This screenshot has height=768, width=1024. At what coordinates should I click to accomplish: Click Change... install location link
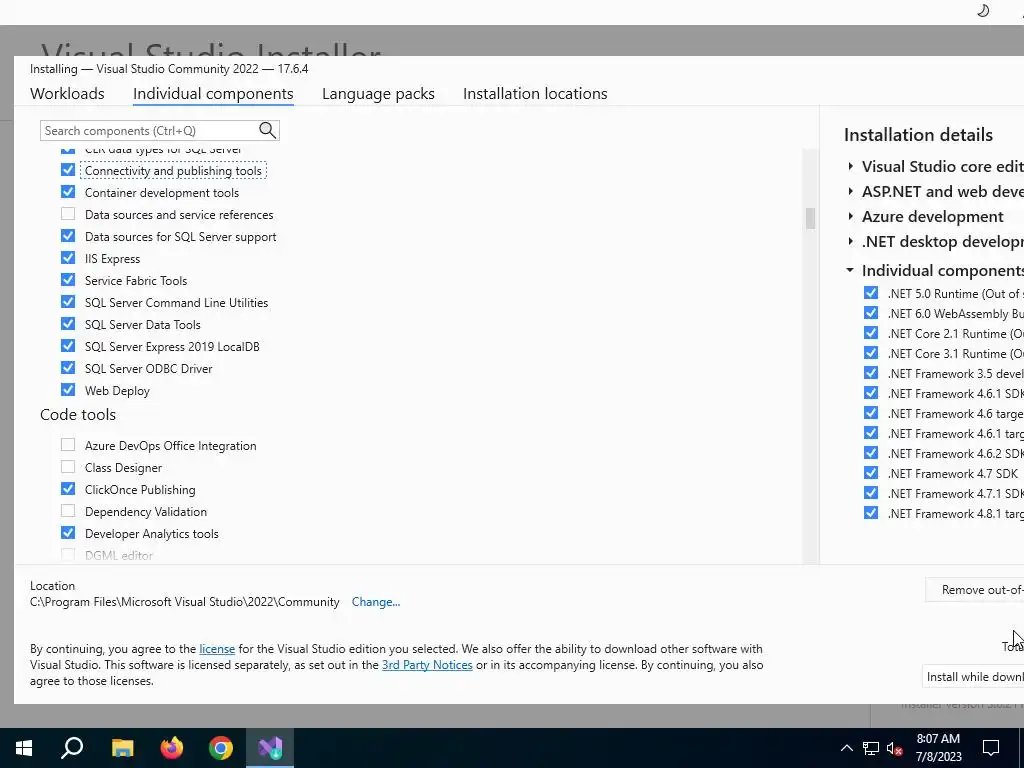click(376, 601)
